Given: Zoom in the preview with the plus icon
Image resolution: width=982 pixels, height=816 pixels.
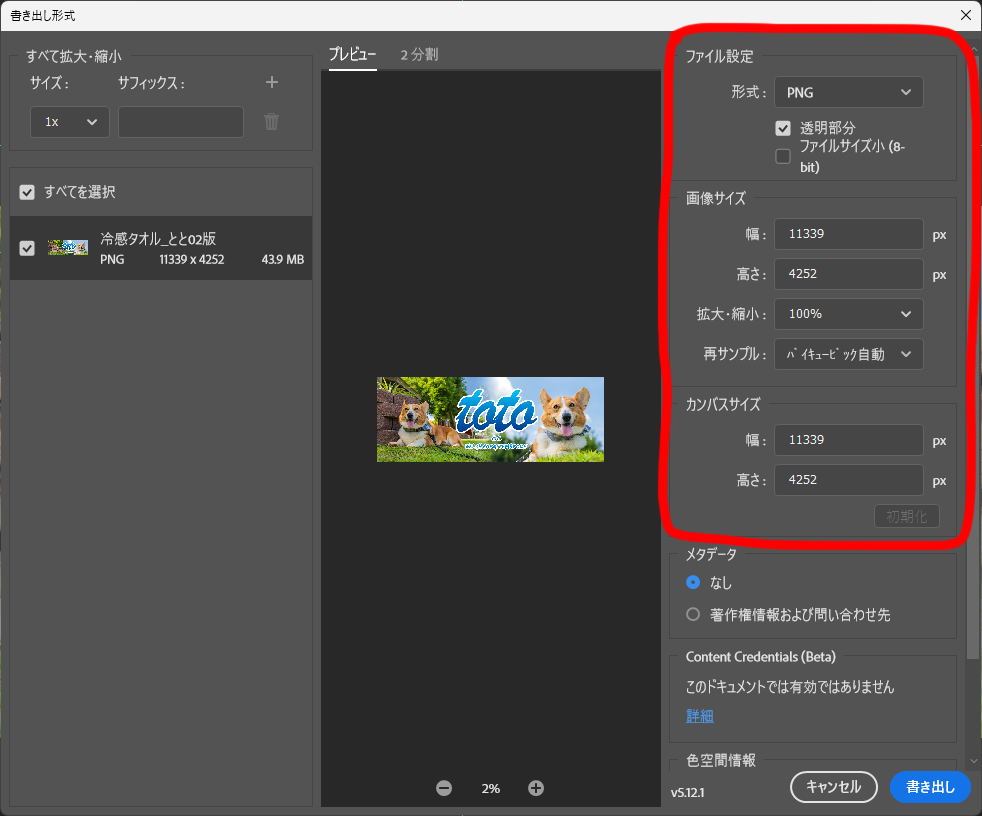Looking at the screenshot, I should (536, 788).
